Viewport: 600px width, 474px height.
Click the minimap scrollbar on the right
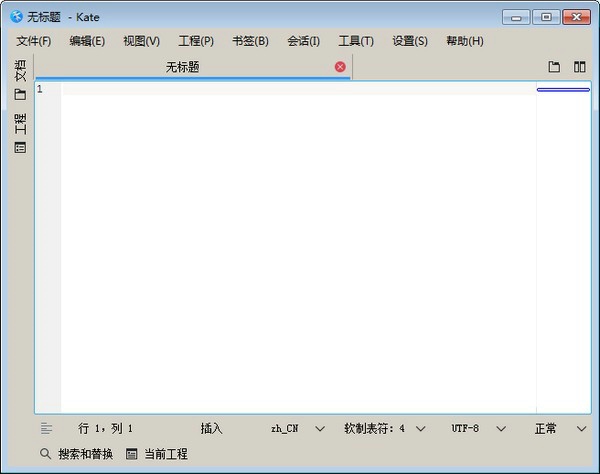(563, 250)
